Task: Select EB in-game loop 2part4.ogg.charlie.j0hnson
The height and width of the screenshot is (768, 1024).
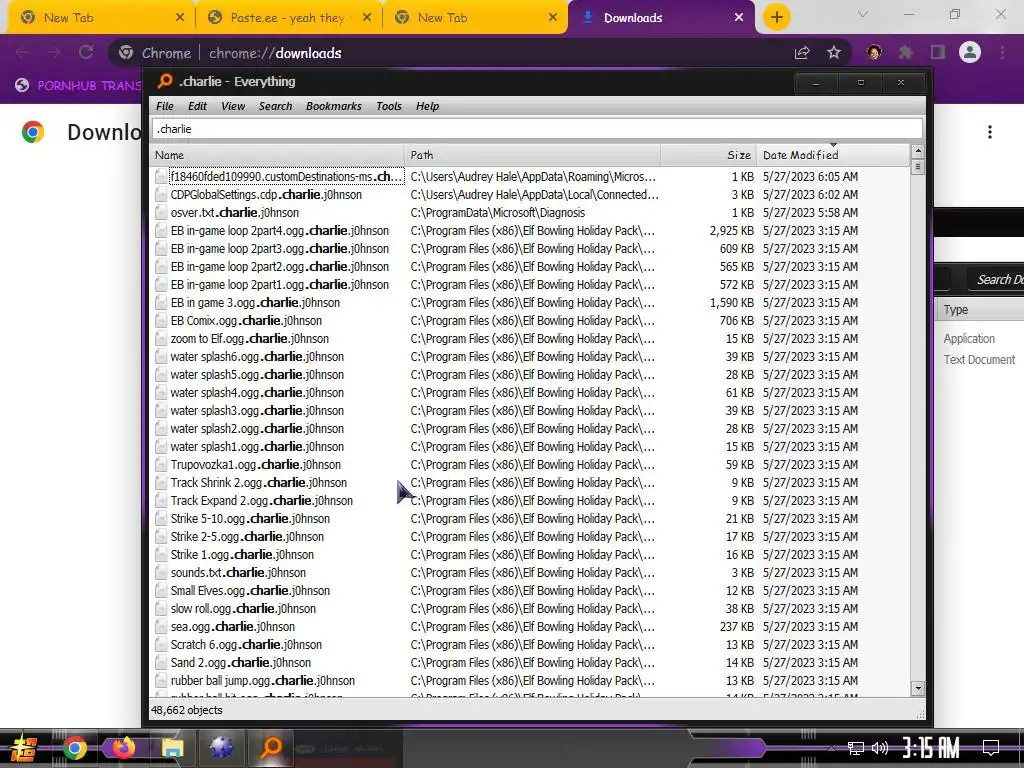Action: [280, 231]
